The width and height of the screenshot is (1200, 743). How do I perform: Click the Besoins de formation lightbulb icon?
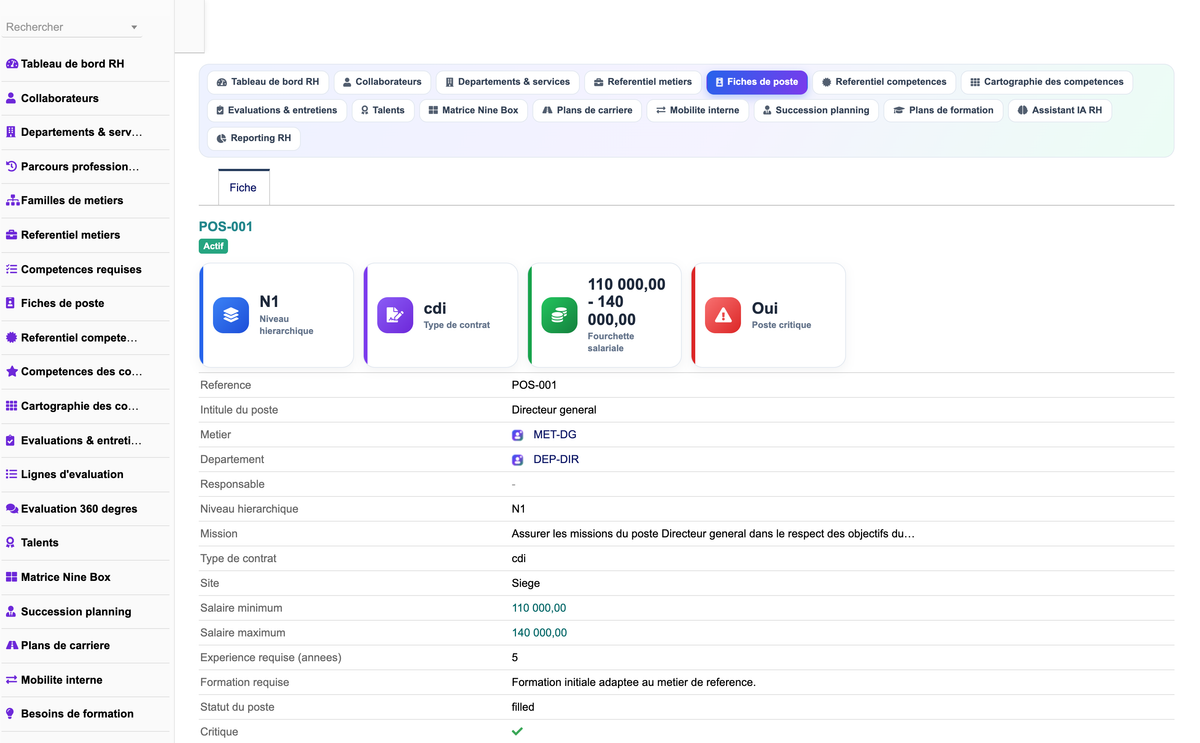click(x=12, y=713)
